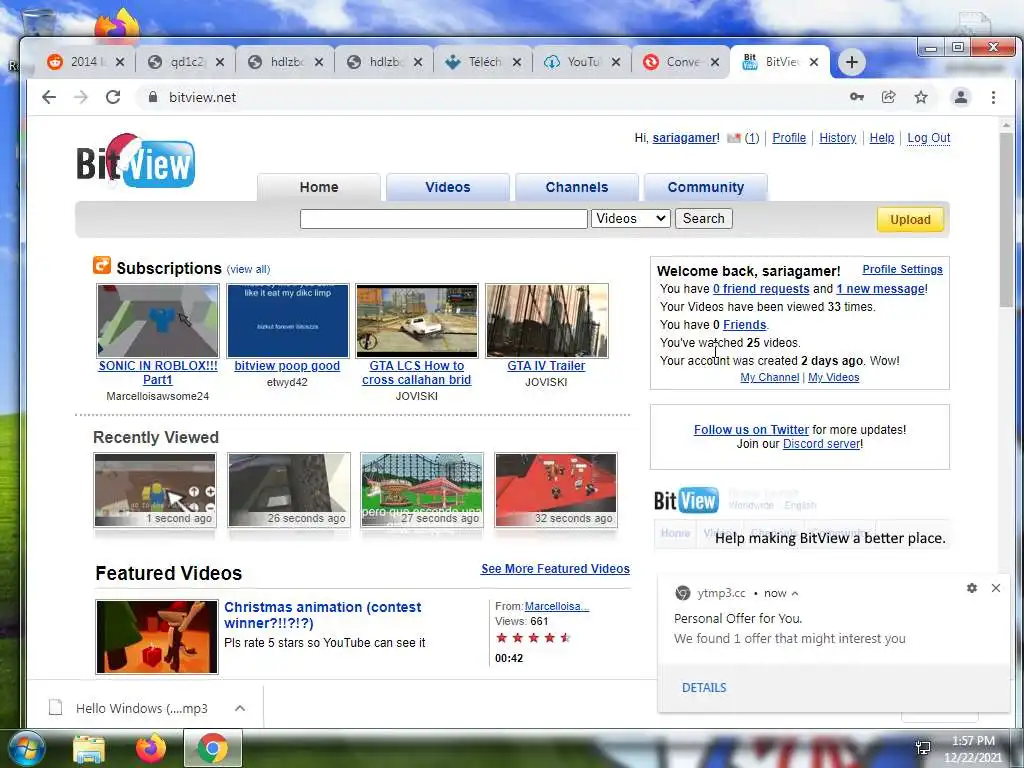Close the BitView tab
This screenshot has height=768, width=1024.
[x=814, y=62]
